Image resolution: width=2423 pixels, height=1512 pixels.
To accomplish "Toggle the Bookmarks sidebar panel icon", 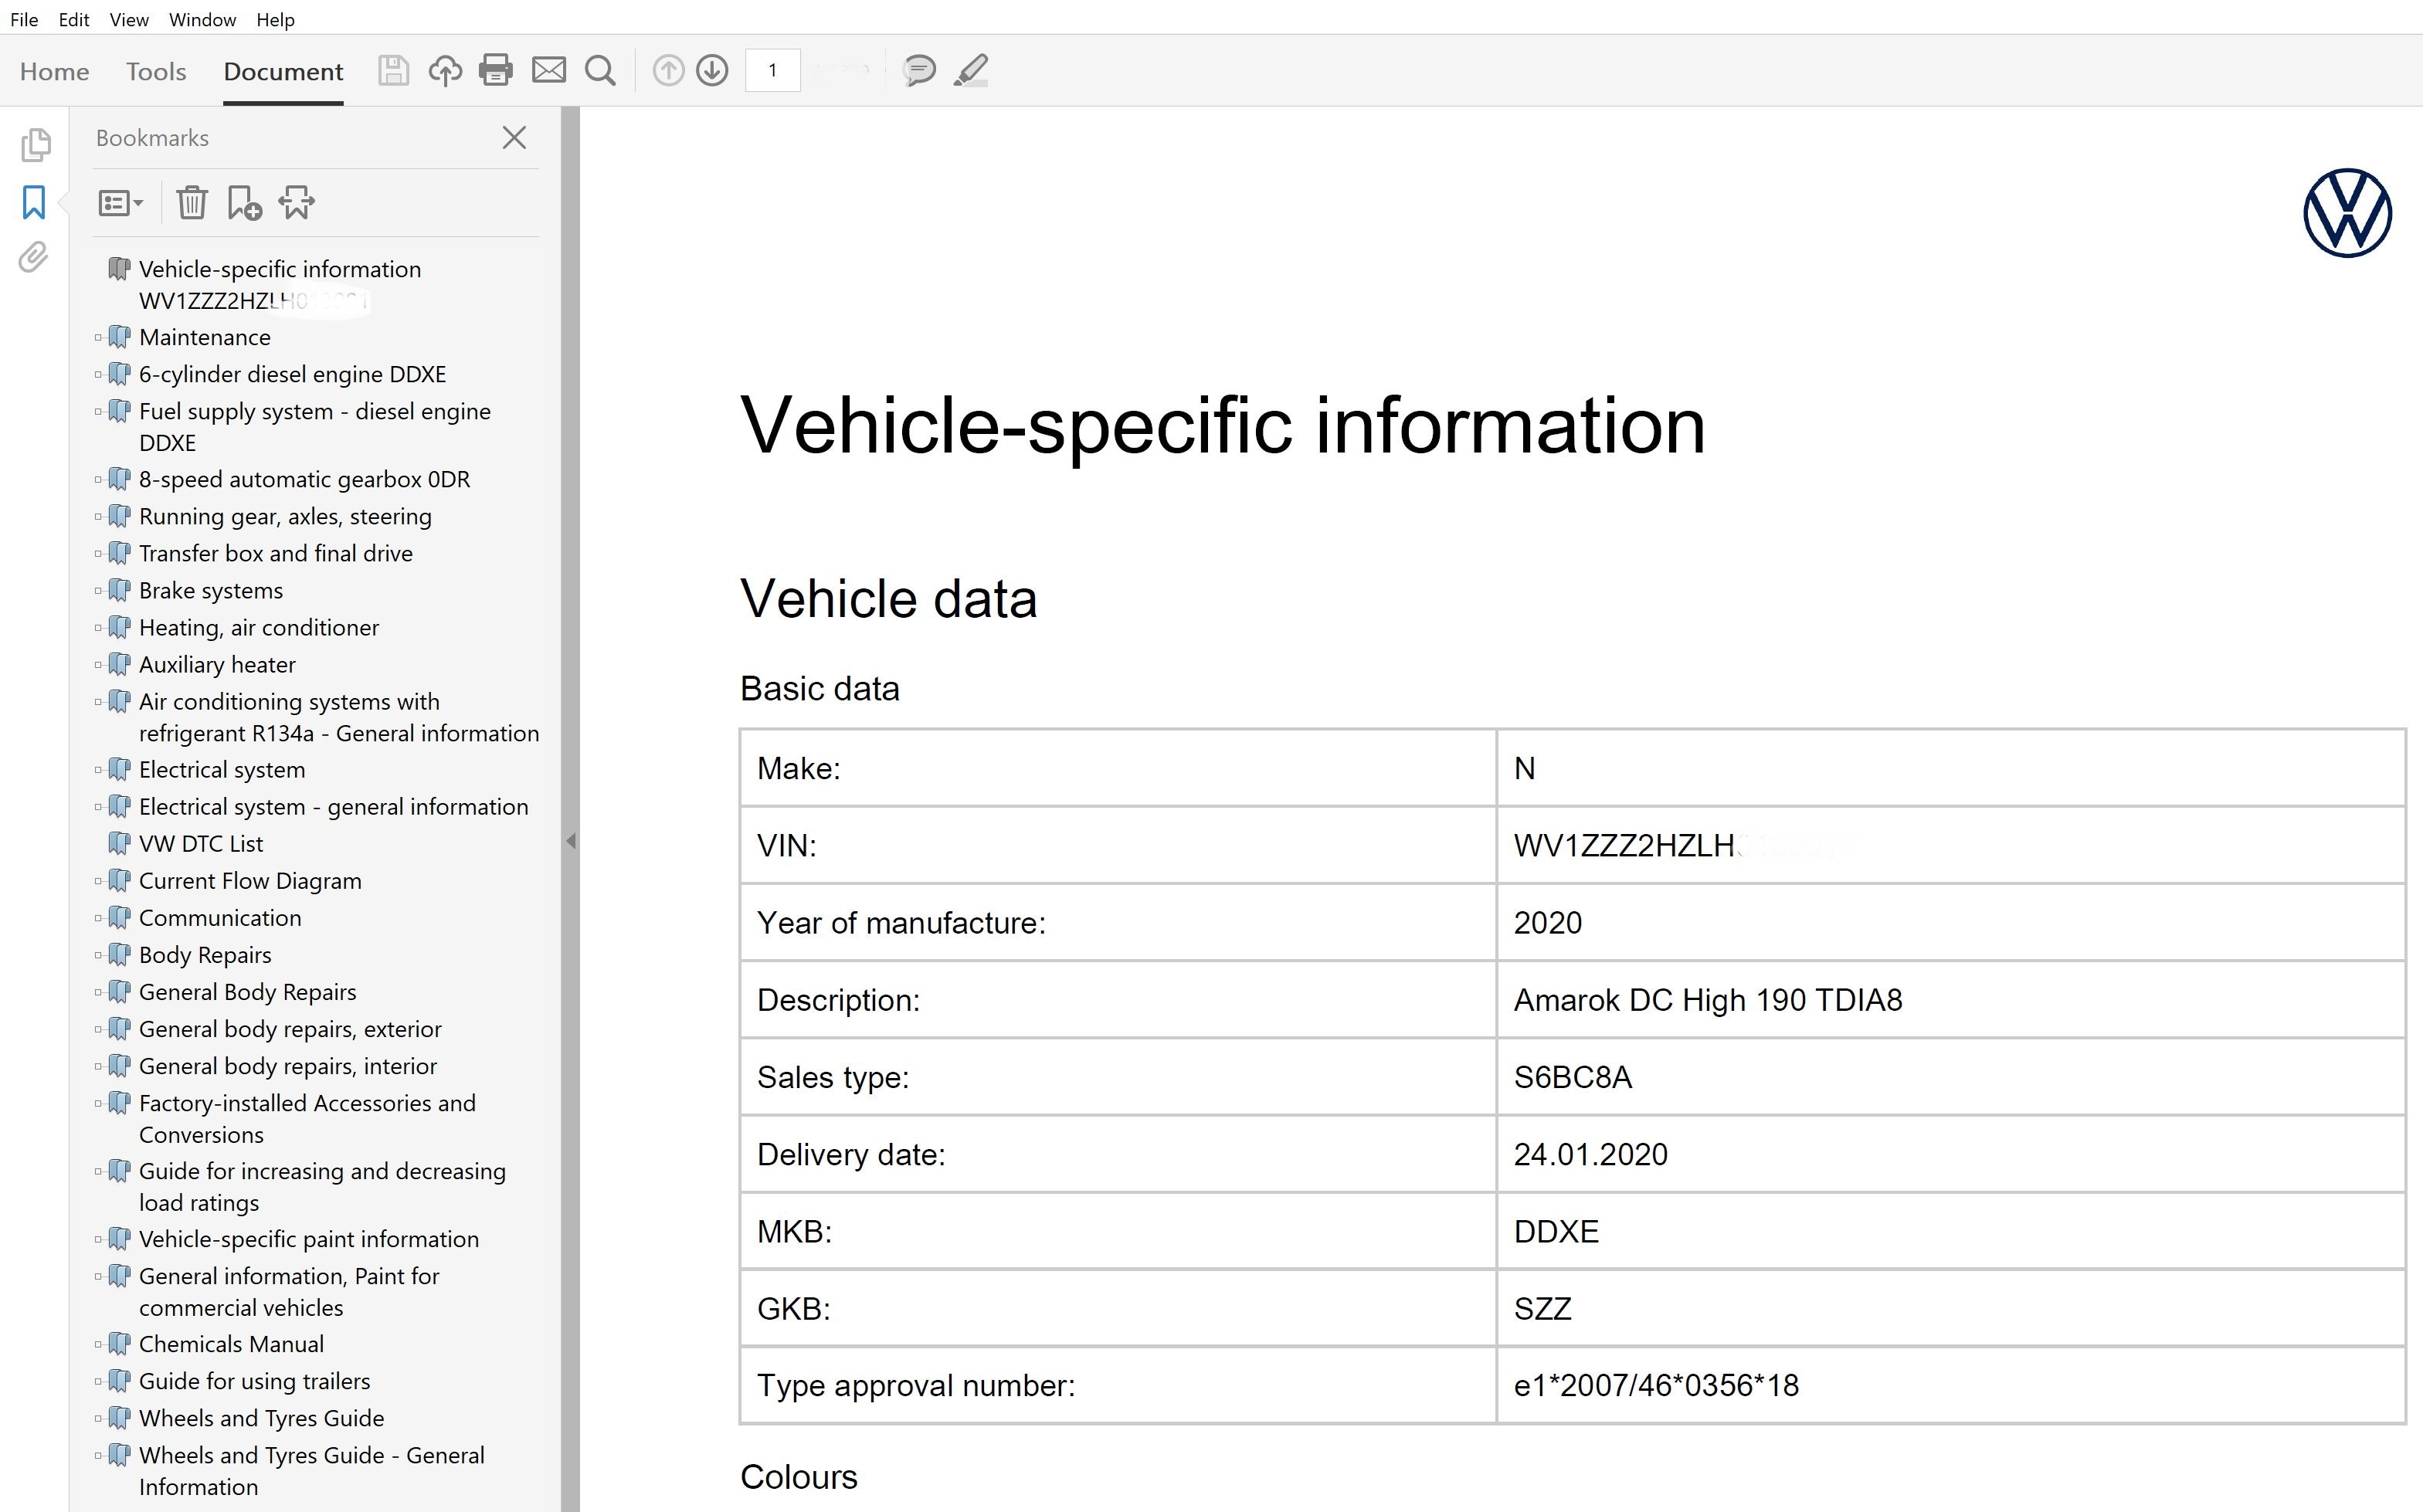I will tap(34, 202).
